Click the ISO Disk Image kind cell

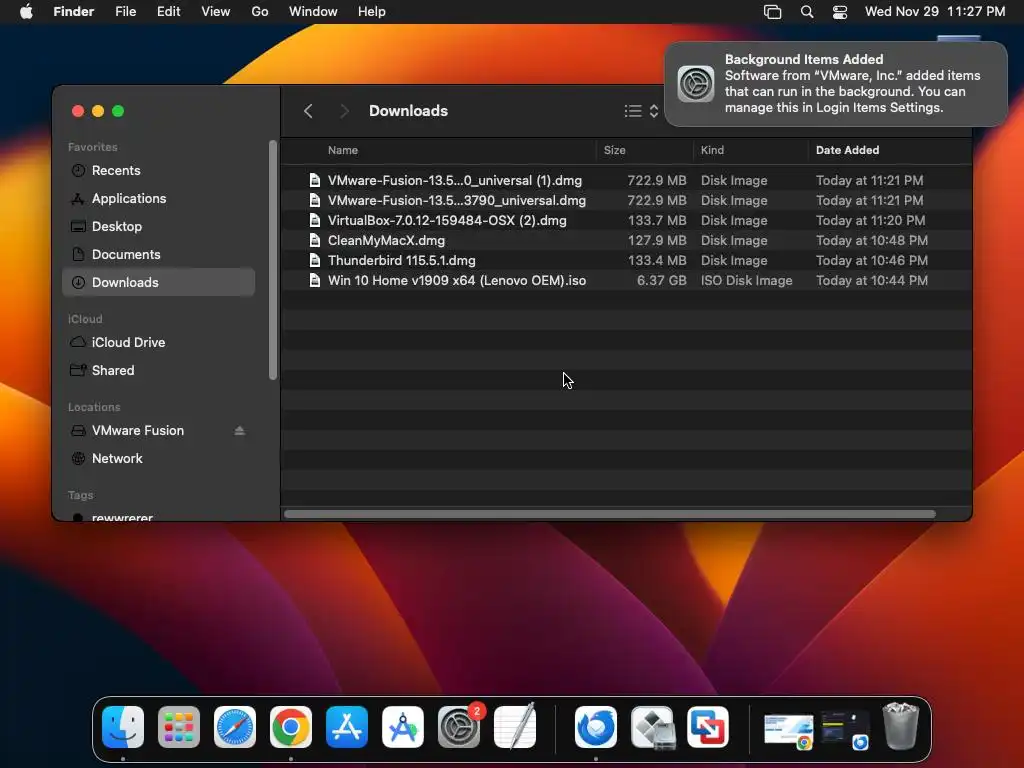746,281
